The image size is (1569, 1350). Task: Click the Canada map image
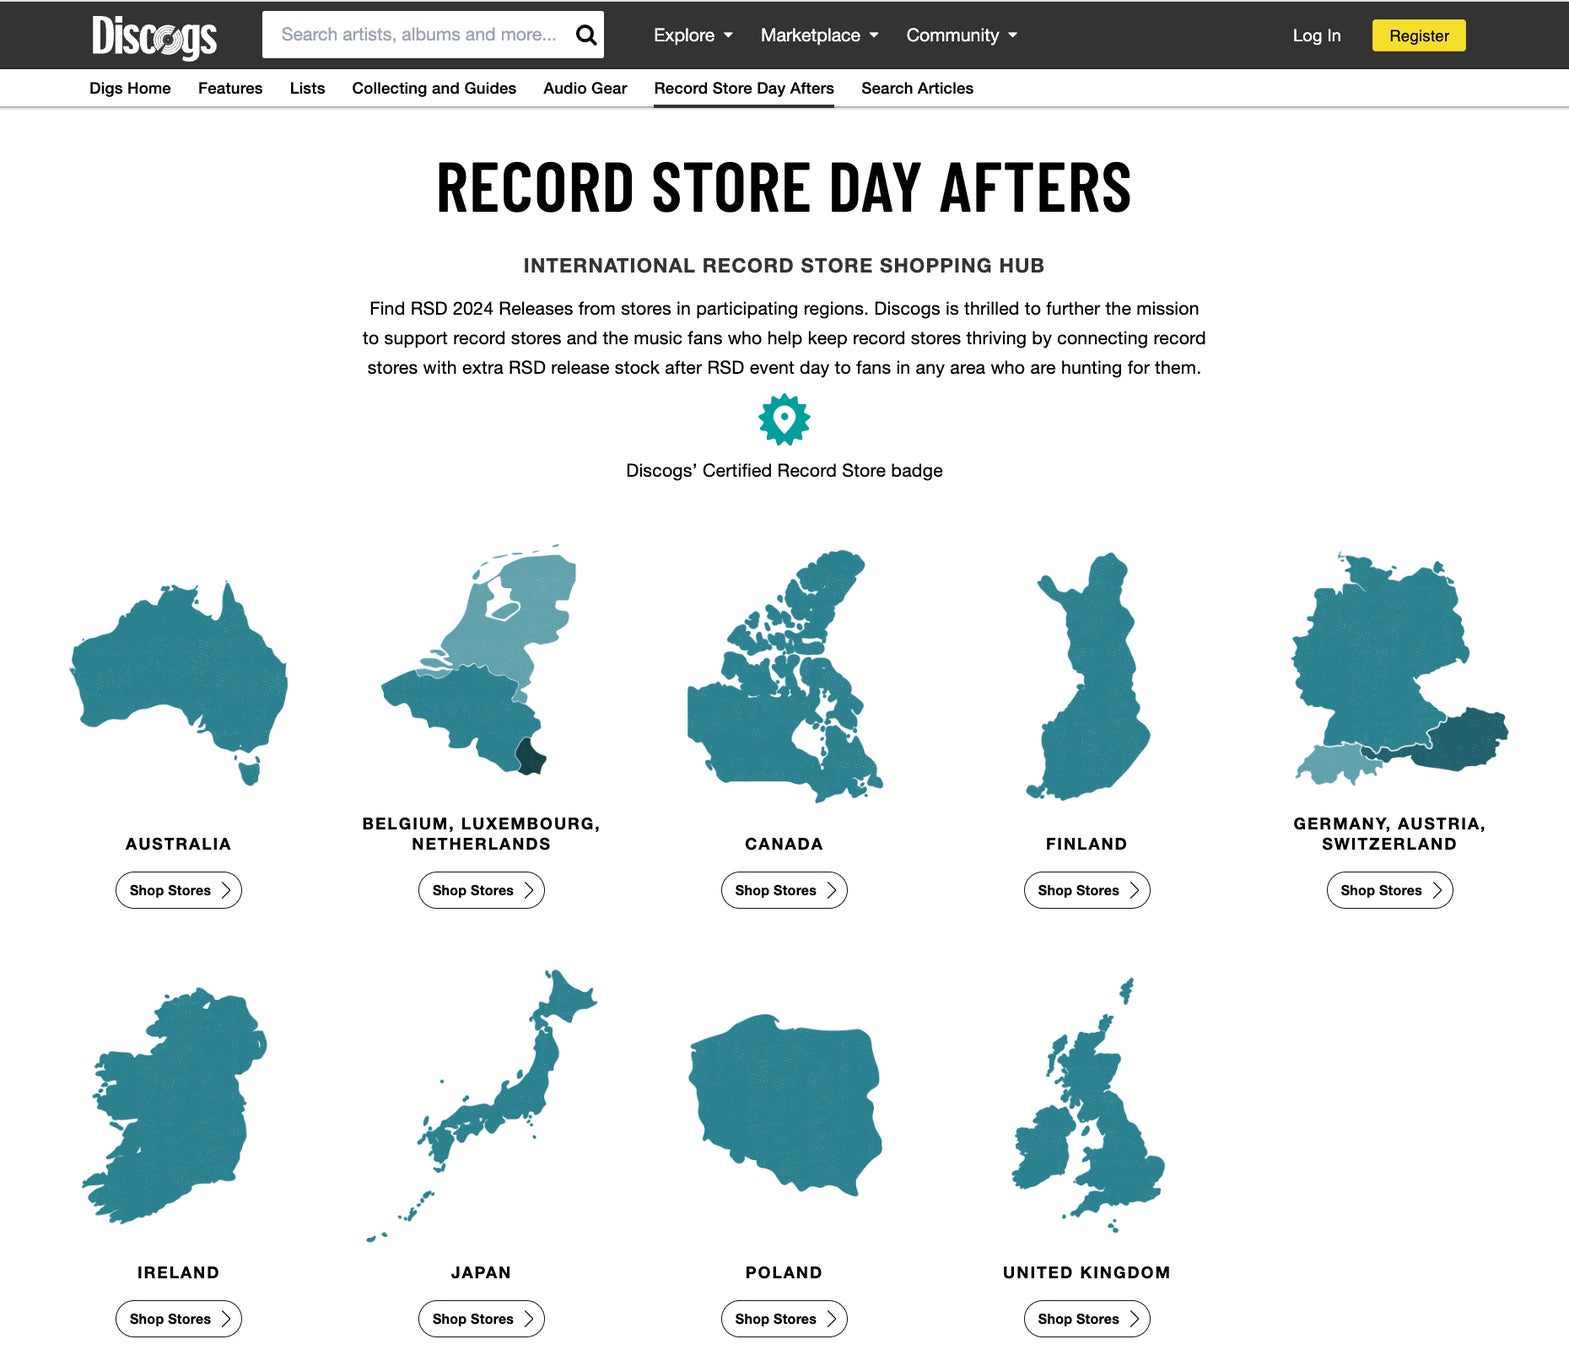pos(785,676)
